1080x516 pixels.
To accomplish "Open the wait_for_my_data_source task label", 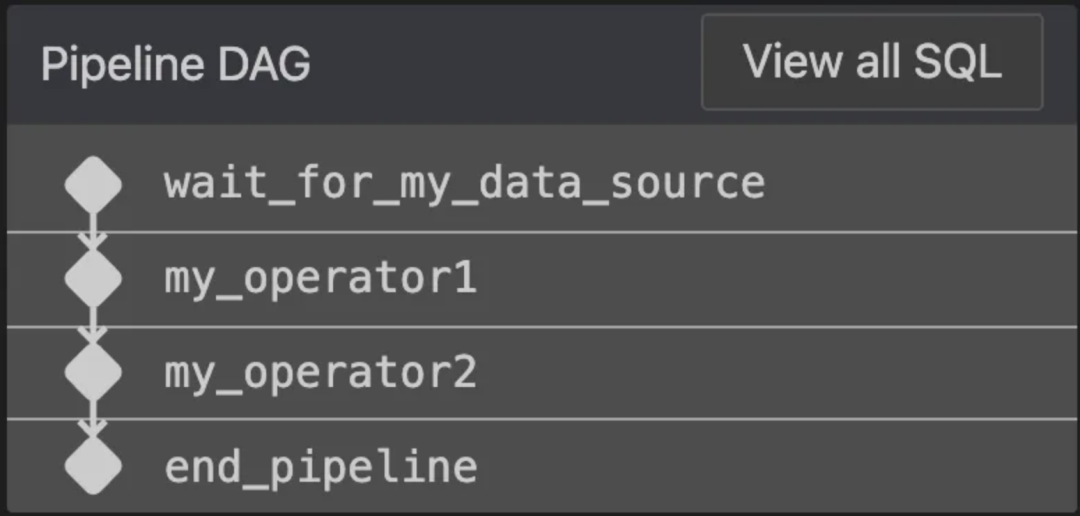I will [x=464, y=184].
